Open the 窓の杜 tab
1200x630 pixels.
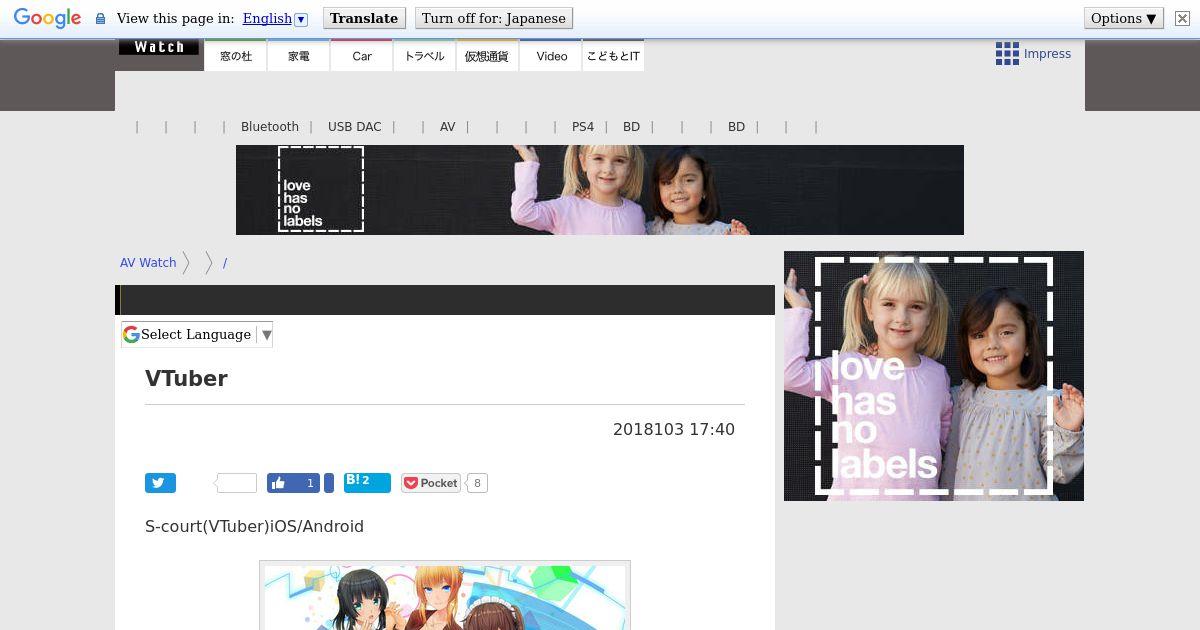click(x=236, y=56)
